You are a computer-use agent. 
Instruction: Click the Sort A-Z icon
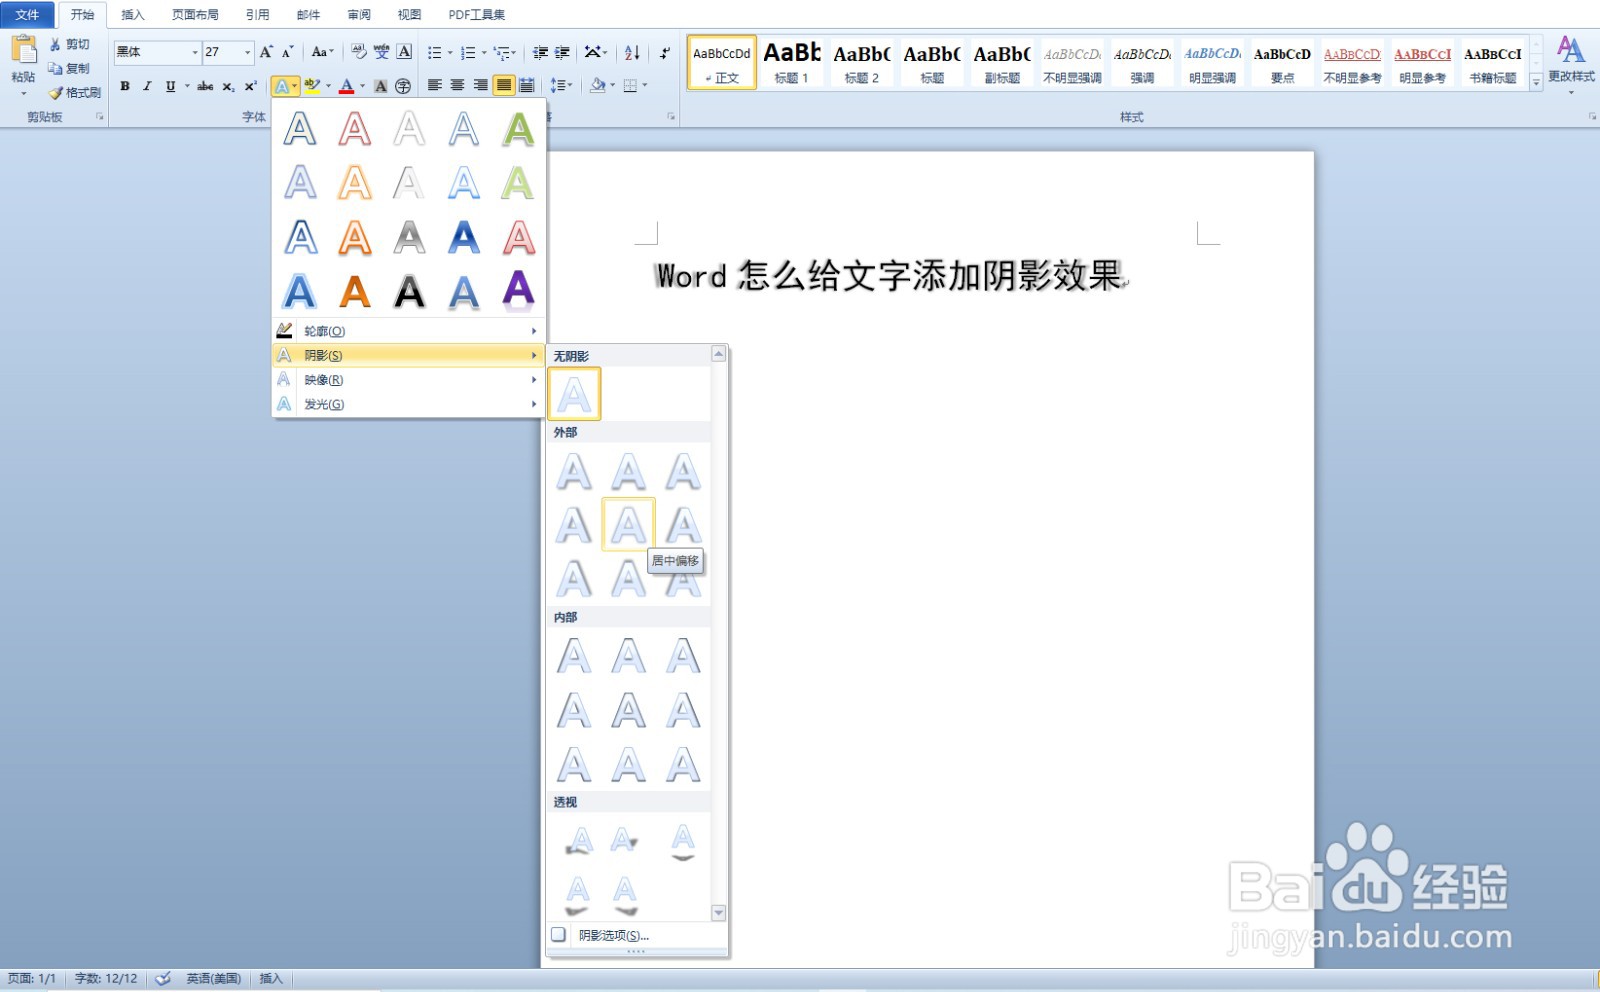(632, 52)
